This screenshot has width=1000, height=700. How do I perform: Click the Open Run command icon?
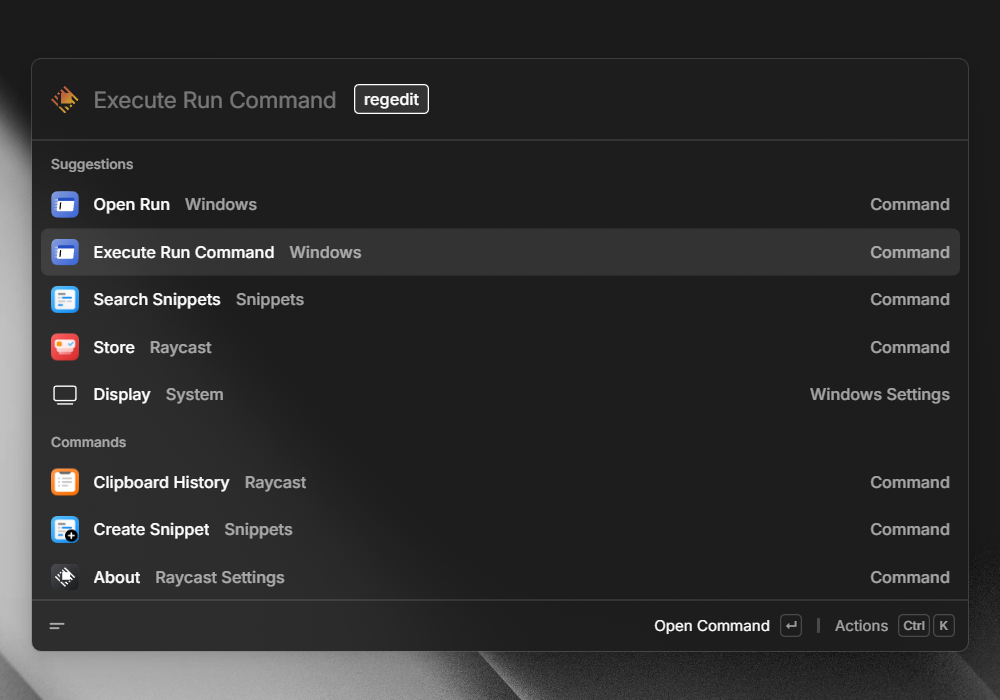coord(65,205)
